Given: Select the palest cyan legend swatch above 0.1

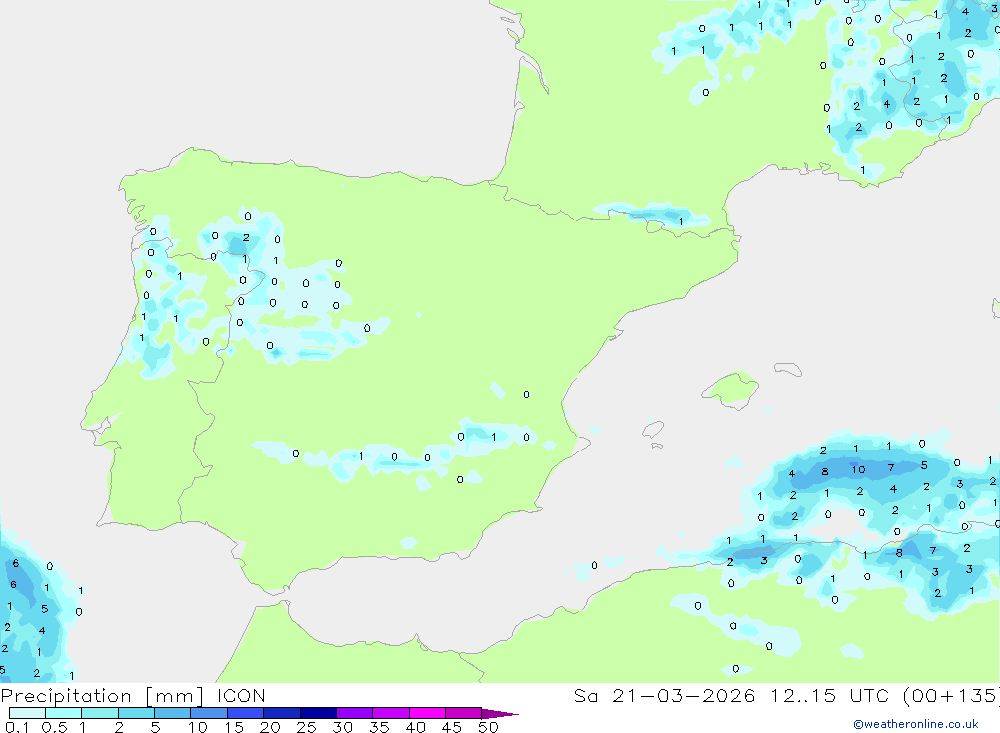Looking at the screenshot, I should (27, 713).
